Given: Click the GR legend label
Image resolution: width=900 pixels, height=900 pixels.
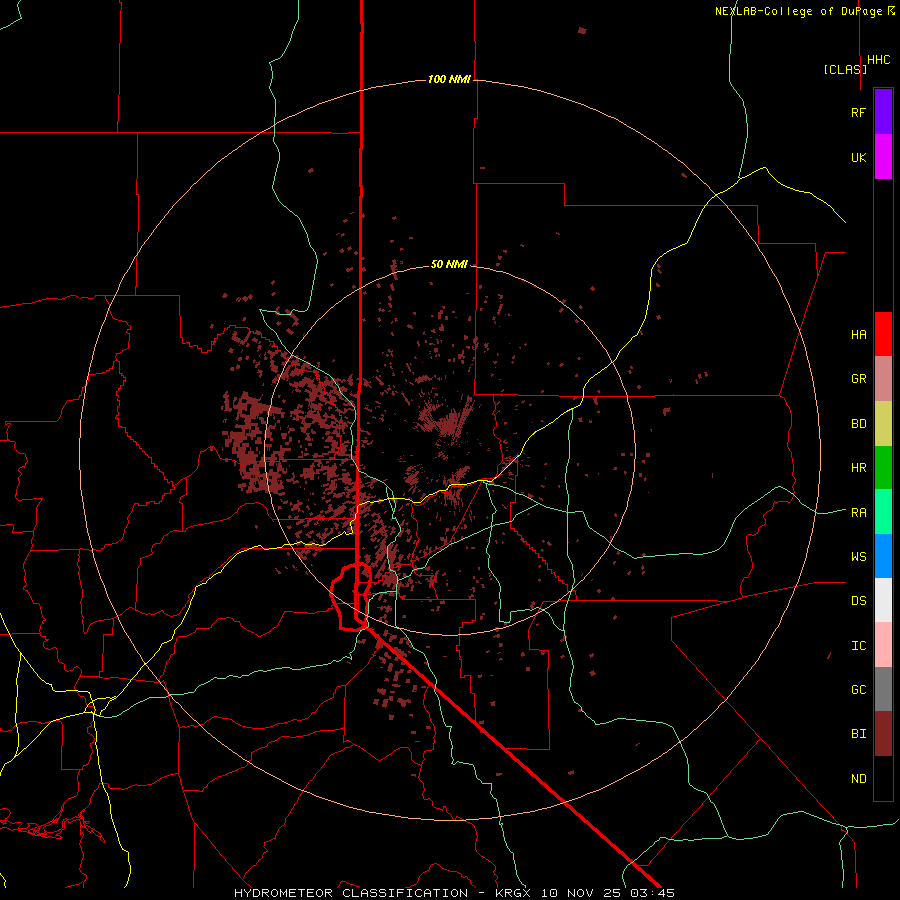Looking at the screenshot, I should [x=858, y=379].
